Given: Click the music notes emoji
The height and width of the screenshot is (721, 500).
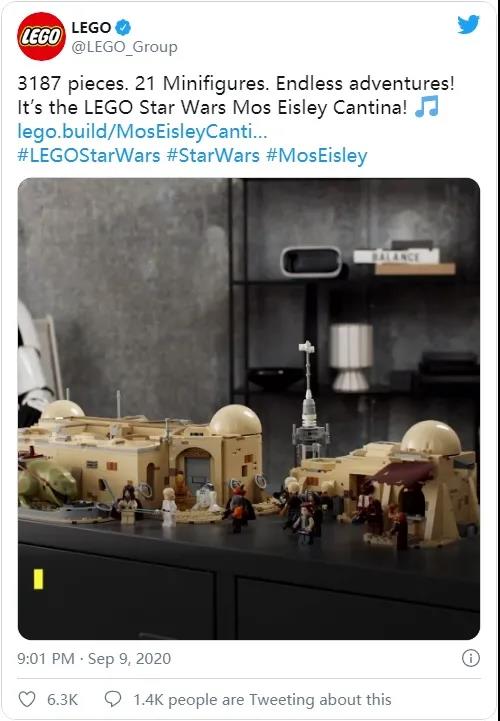Looking at the screenshot, I should 426,107.
